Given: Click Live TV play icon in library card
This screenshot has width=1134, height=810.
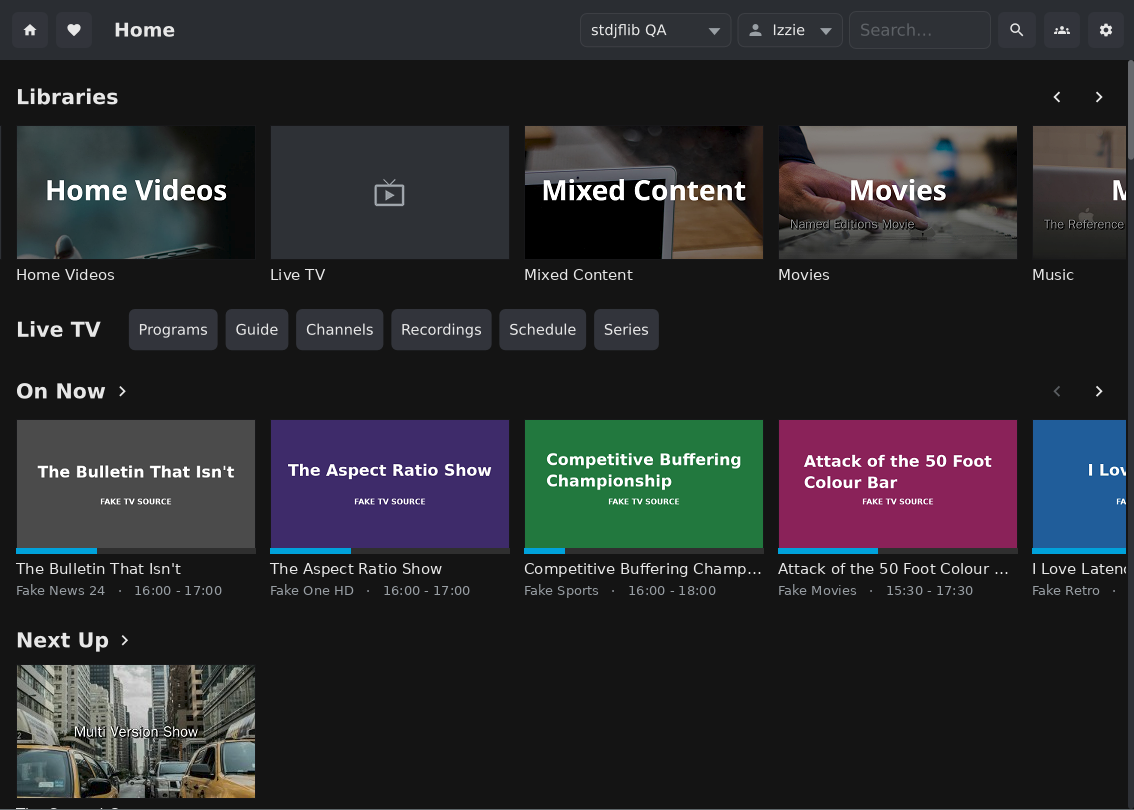Looking at the screenshot, I should click(389, 193).
